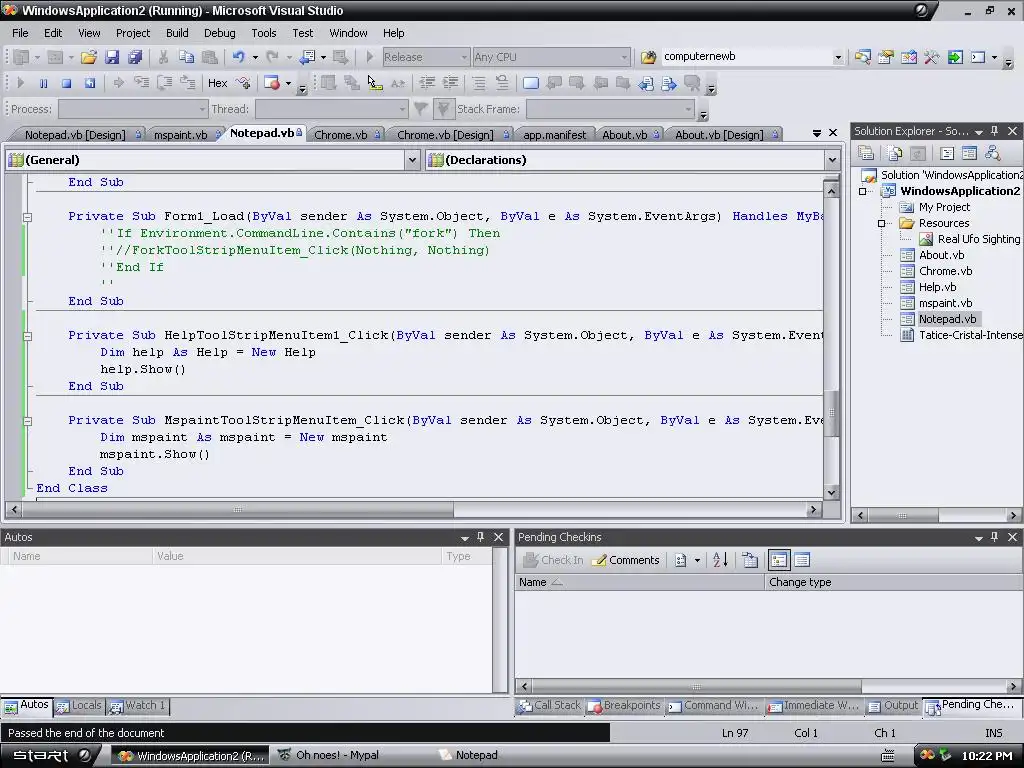Open the Comments view in Pending Checkins

(626, 560)
